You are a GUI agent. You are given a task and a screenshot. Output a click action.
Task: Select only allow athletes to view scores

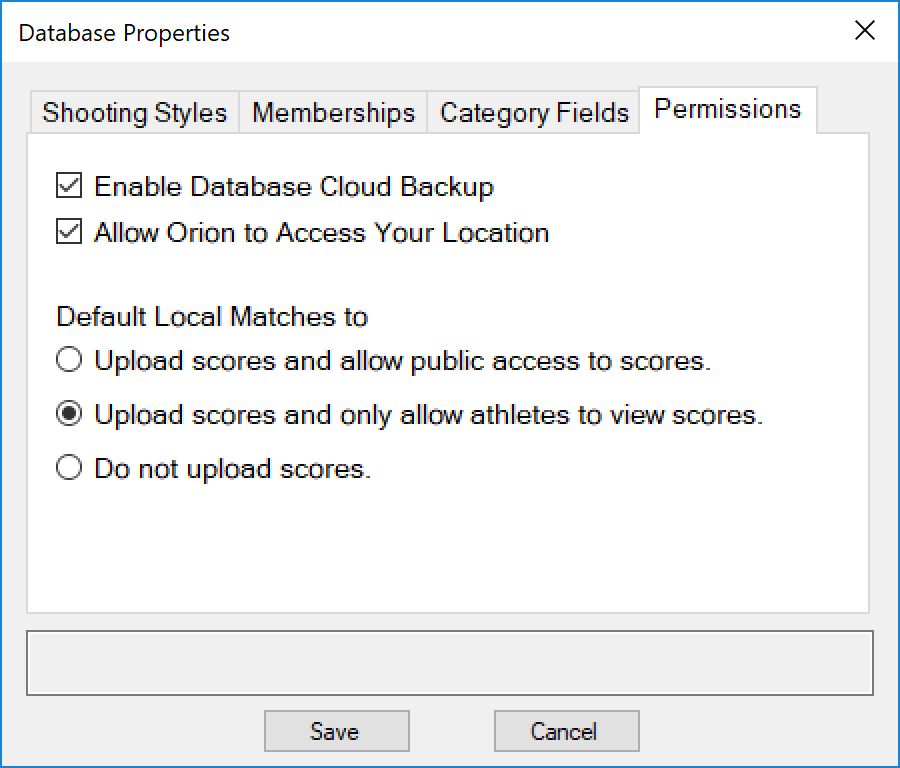(68, 414)
